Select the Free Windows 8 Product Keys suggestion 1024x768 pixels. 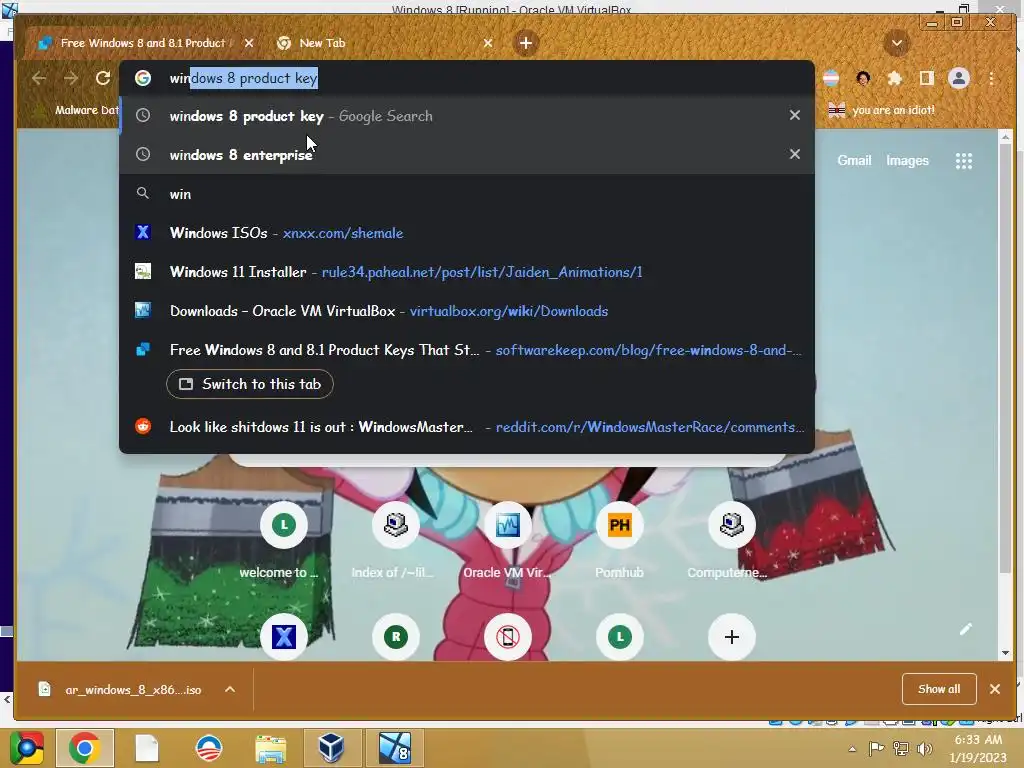(467, 350)
